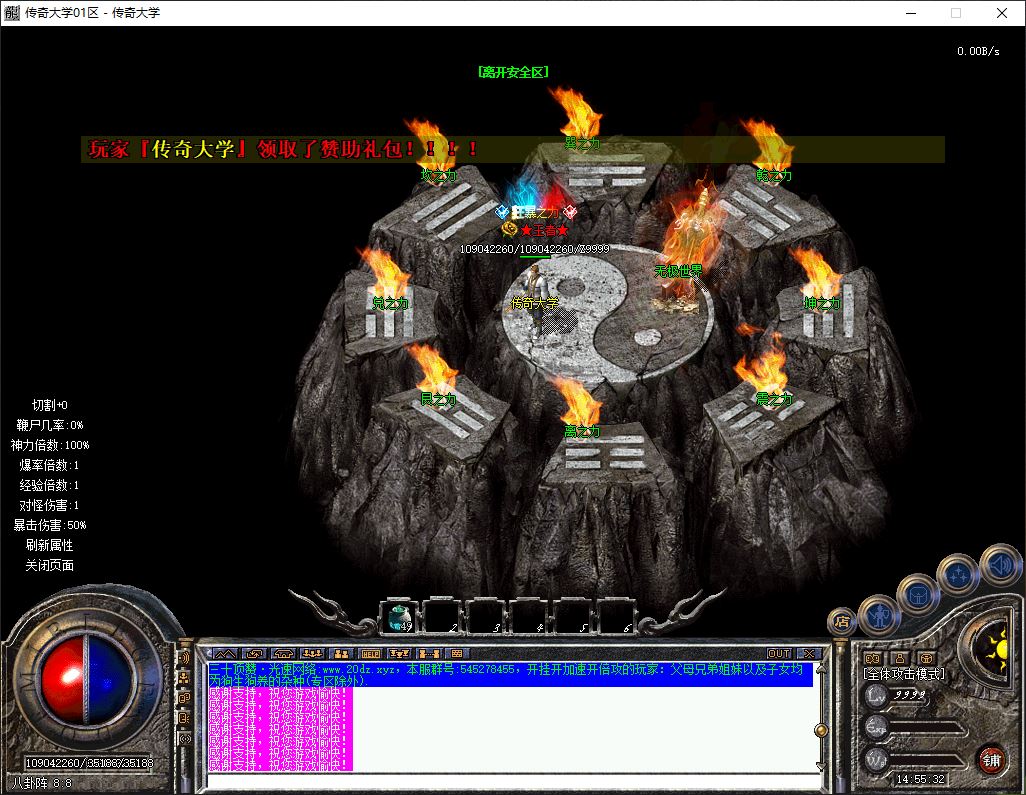The height and width of the screenshot is (795, 1026).
Task: Click the round chat scrollbar thumb
Action: pos(821,730)
